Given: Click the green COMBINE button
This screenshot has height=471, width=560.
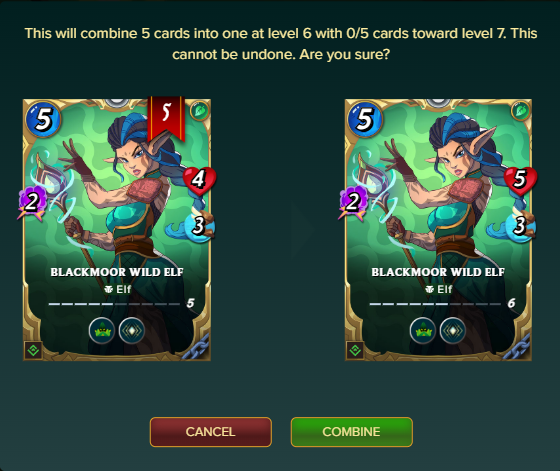Looking at the screenshot, I should [x=352, y=432].
